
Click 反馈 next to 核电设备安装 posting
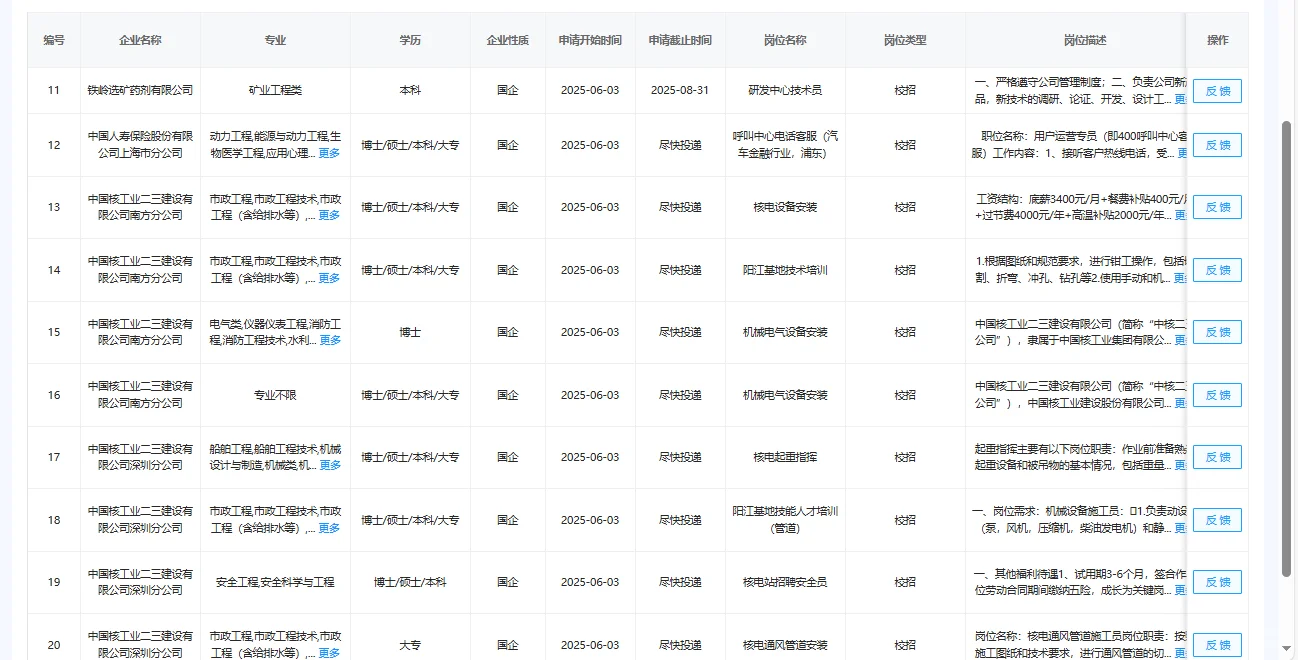click(x=1216, y=206)
